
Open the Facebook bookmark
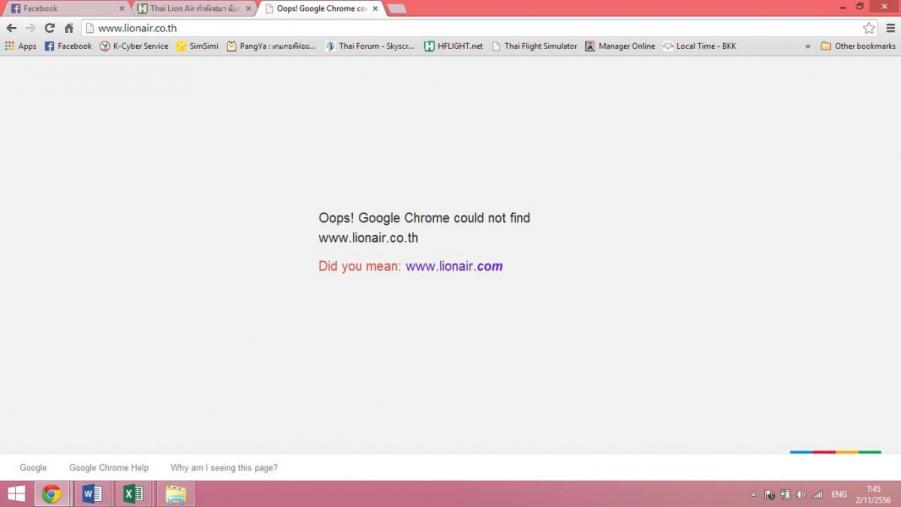pos(68,46)
